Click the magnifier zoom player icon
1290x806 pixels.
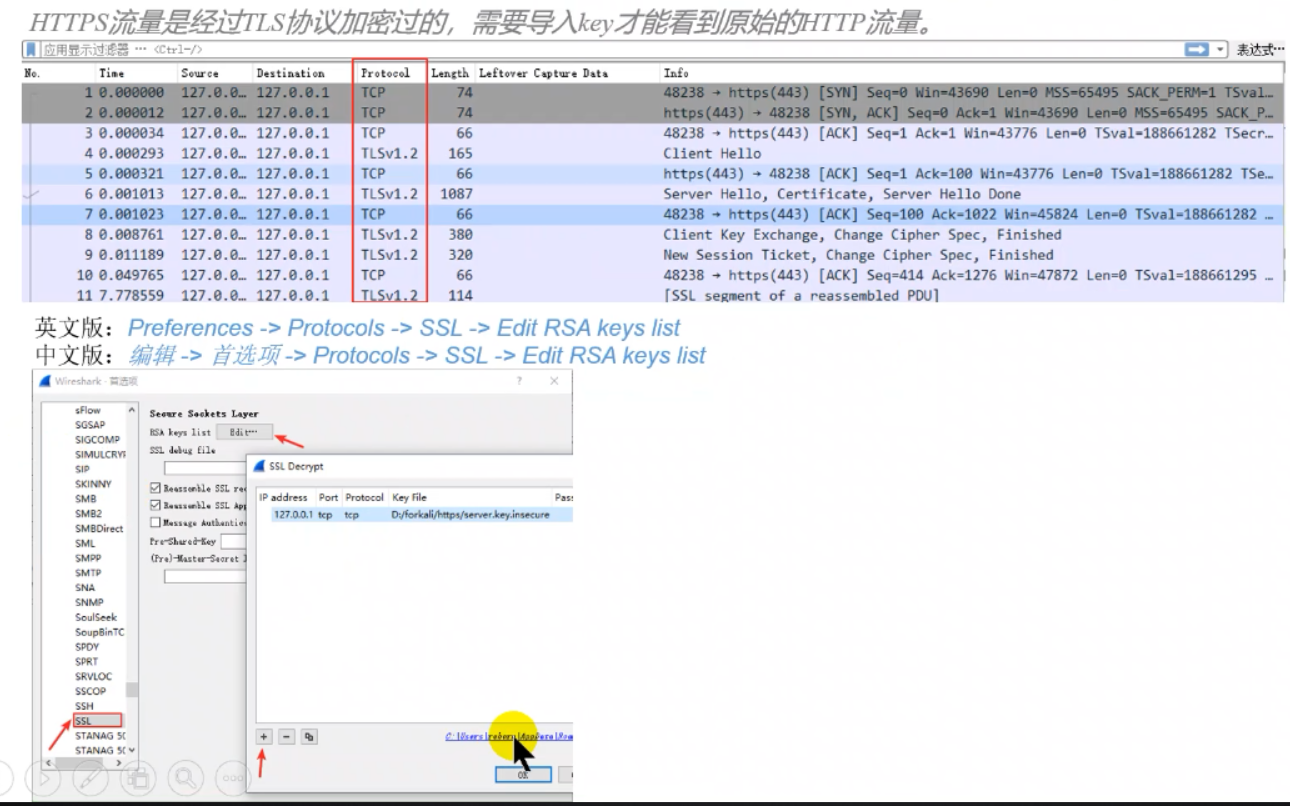pos(185,778)
